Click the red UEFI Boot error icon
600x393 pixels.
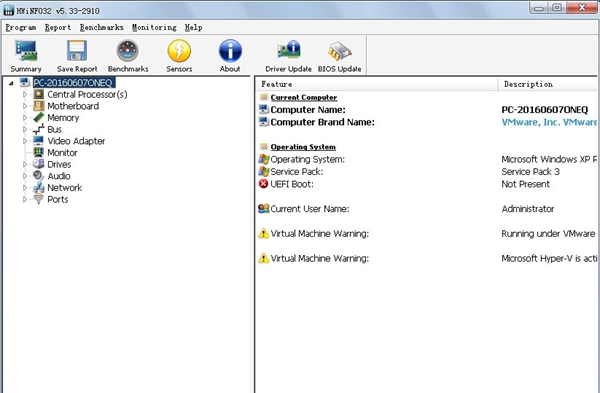(263, 184)
